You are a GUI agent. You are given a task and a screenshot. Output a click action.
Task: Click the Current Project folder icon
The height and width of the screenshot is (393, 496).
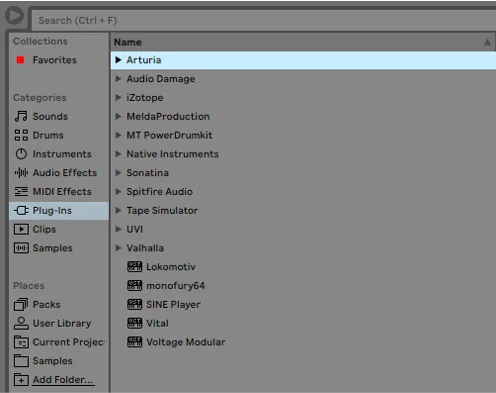21,342
